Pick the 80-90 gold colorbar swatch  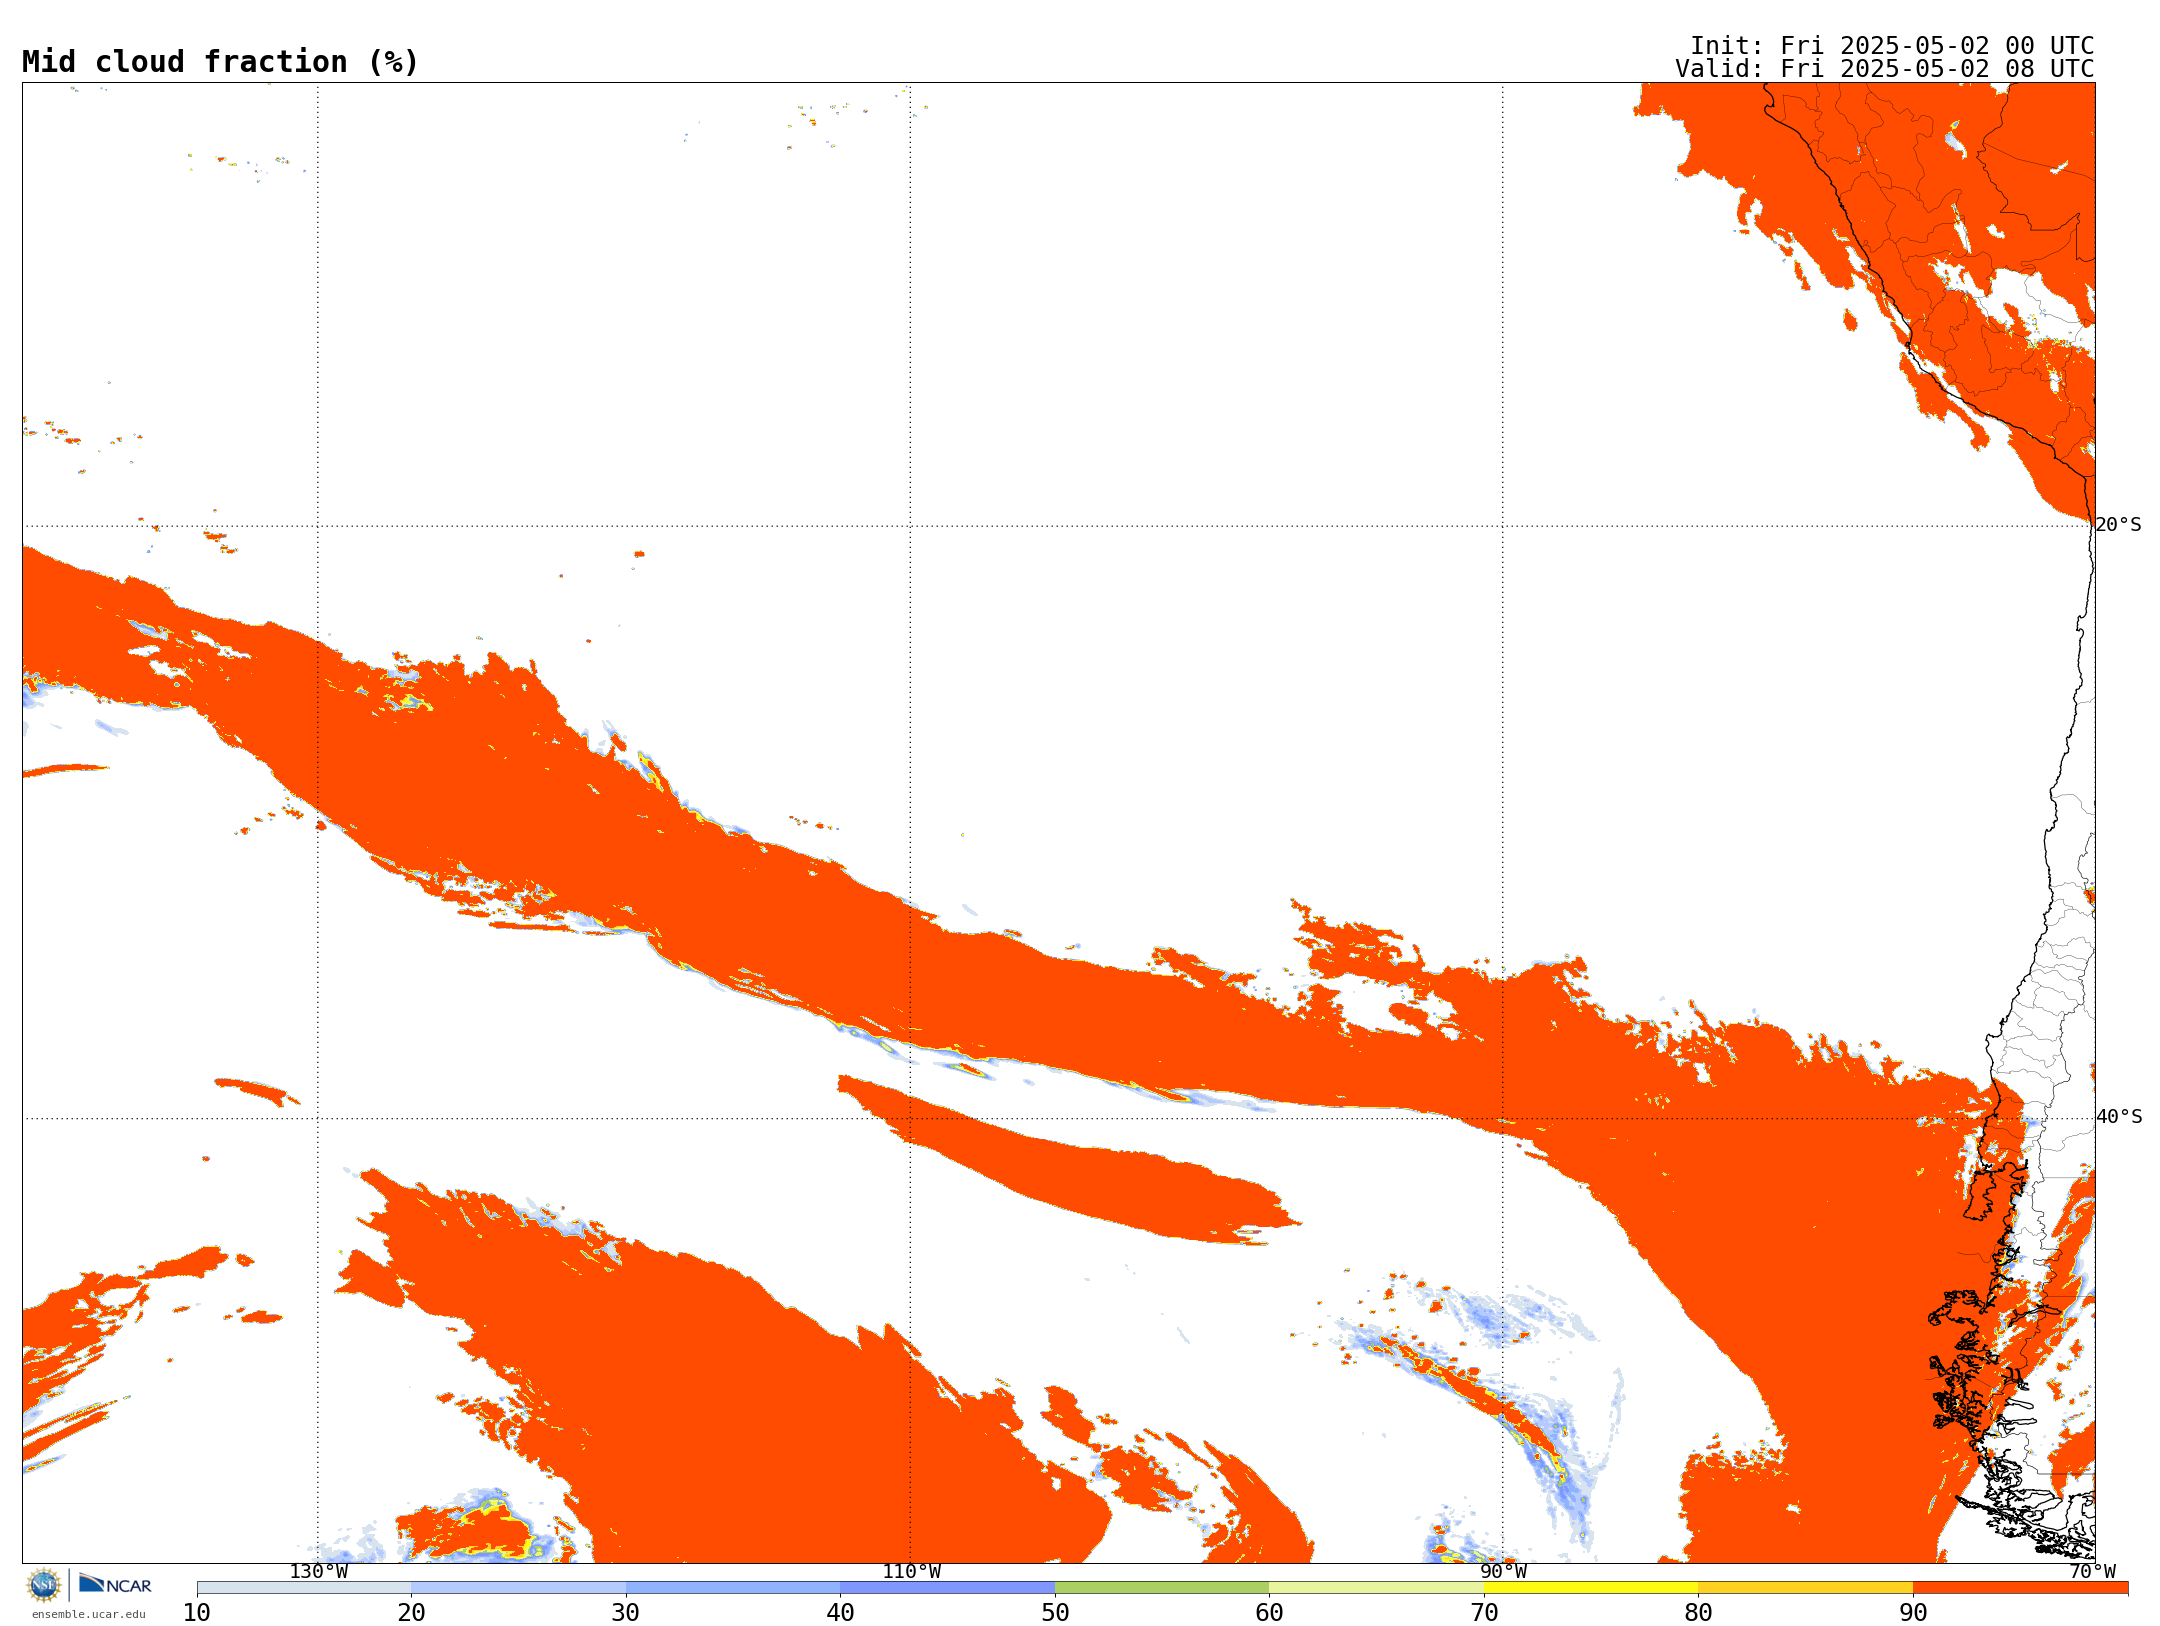click(x=1805, y=1588)
